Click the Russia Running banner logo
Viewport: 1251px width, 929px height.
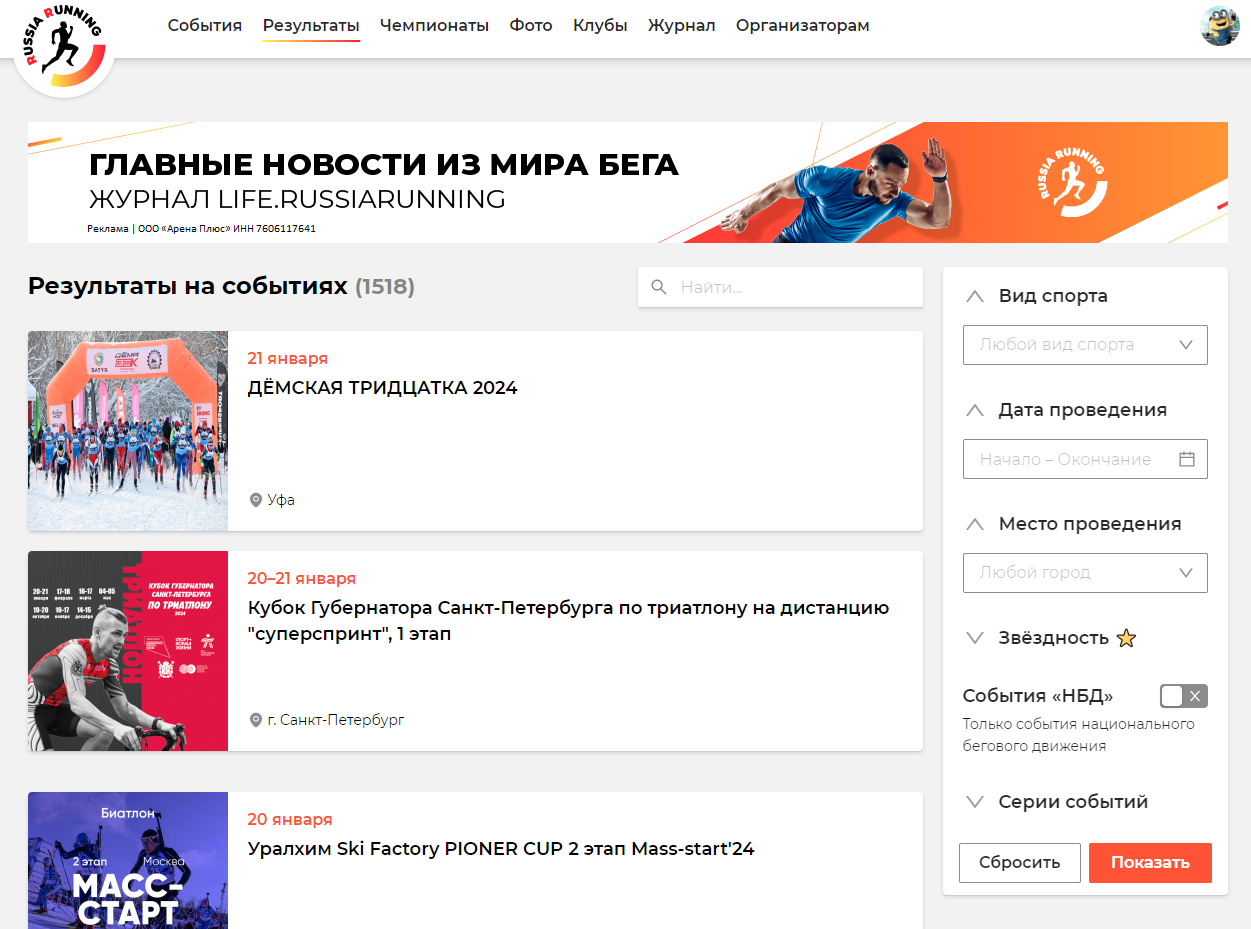[1071, 182]
